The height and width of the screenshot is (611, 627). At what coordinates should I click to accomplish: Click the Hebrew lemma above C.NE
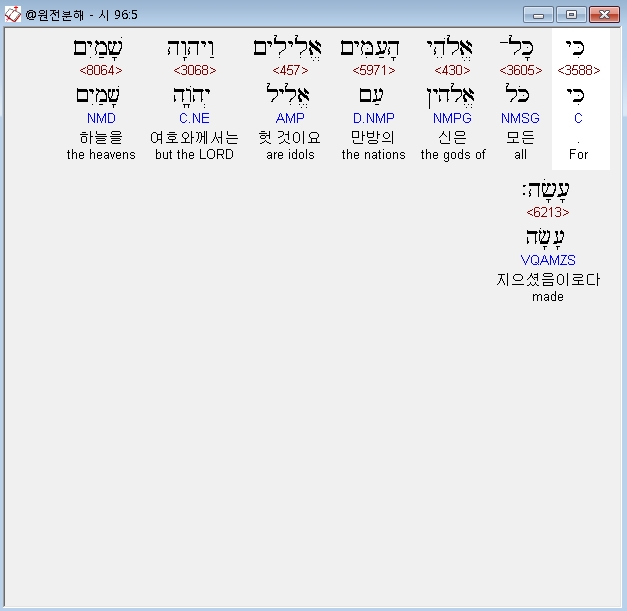pyautogui.click(x=191, y=96)
